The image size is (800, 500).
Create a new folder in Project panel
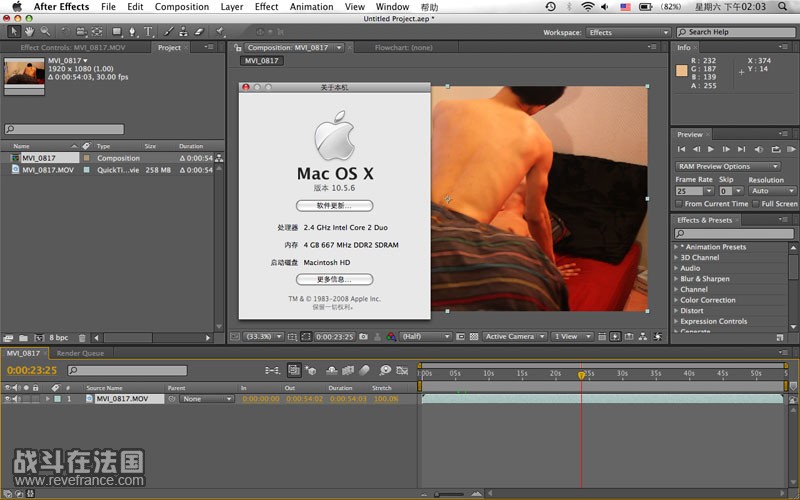coord(23,338)
